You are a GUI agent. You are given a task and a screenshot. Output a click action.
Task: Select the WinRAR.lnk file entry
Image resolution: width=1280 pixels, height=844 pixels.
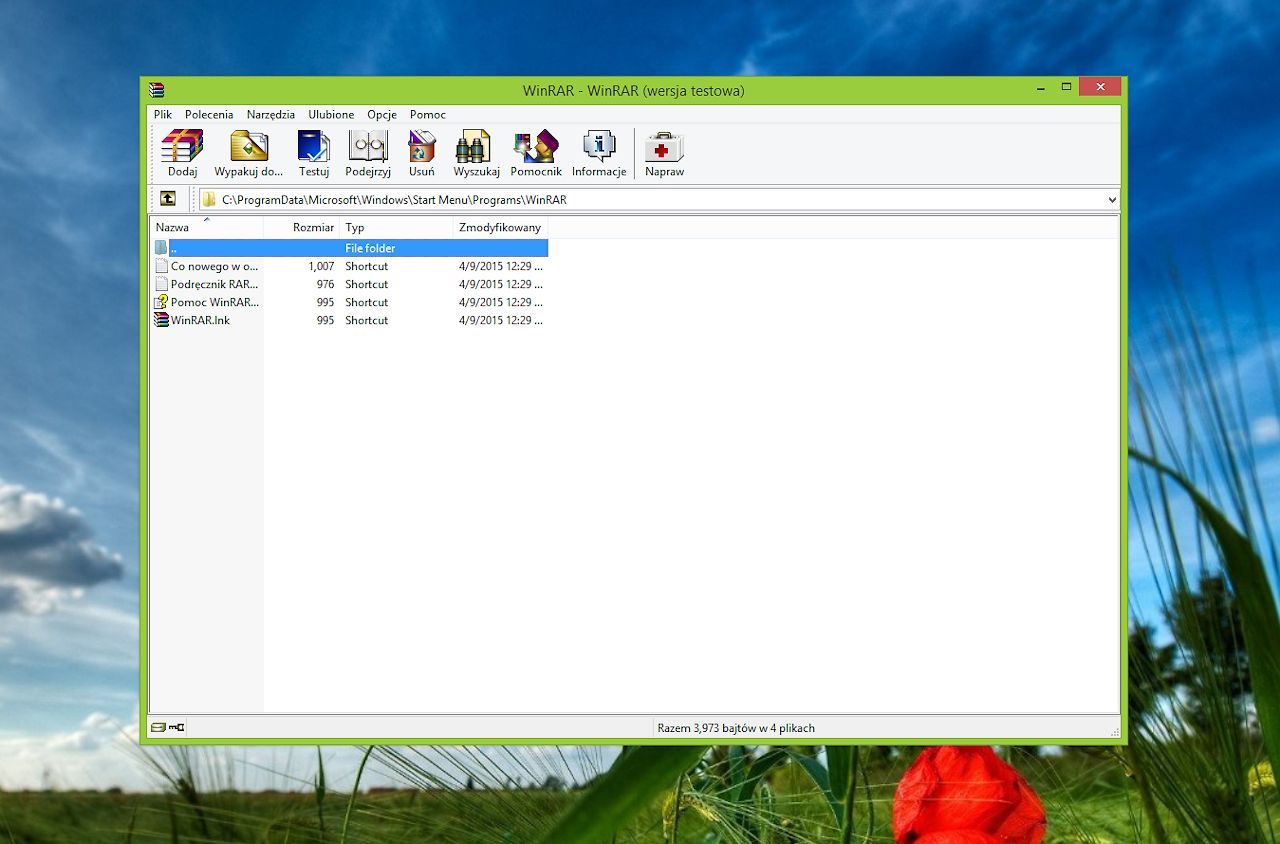point(200,321)
